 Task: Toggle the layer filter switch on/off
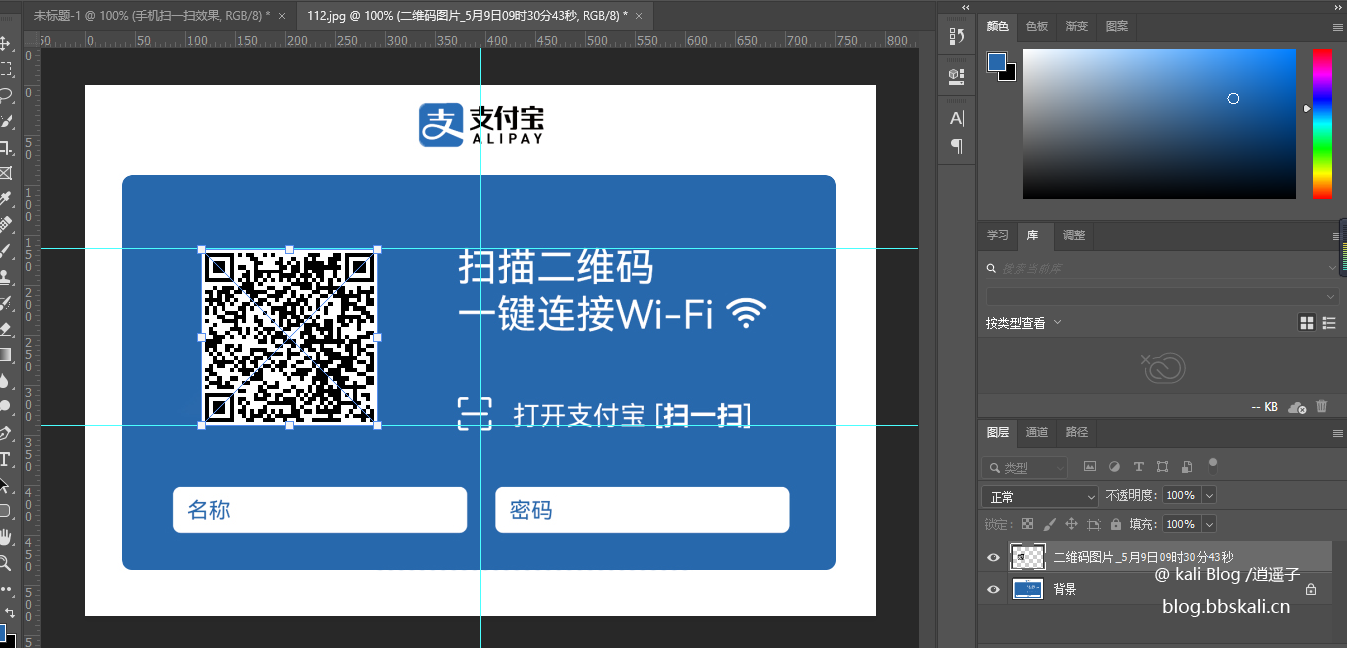point(1213,465)
